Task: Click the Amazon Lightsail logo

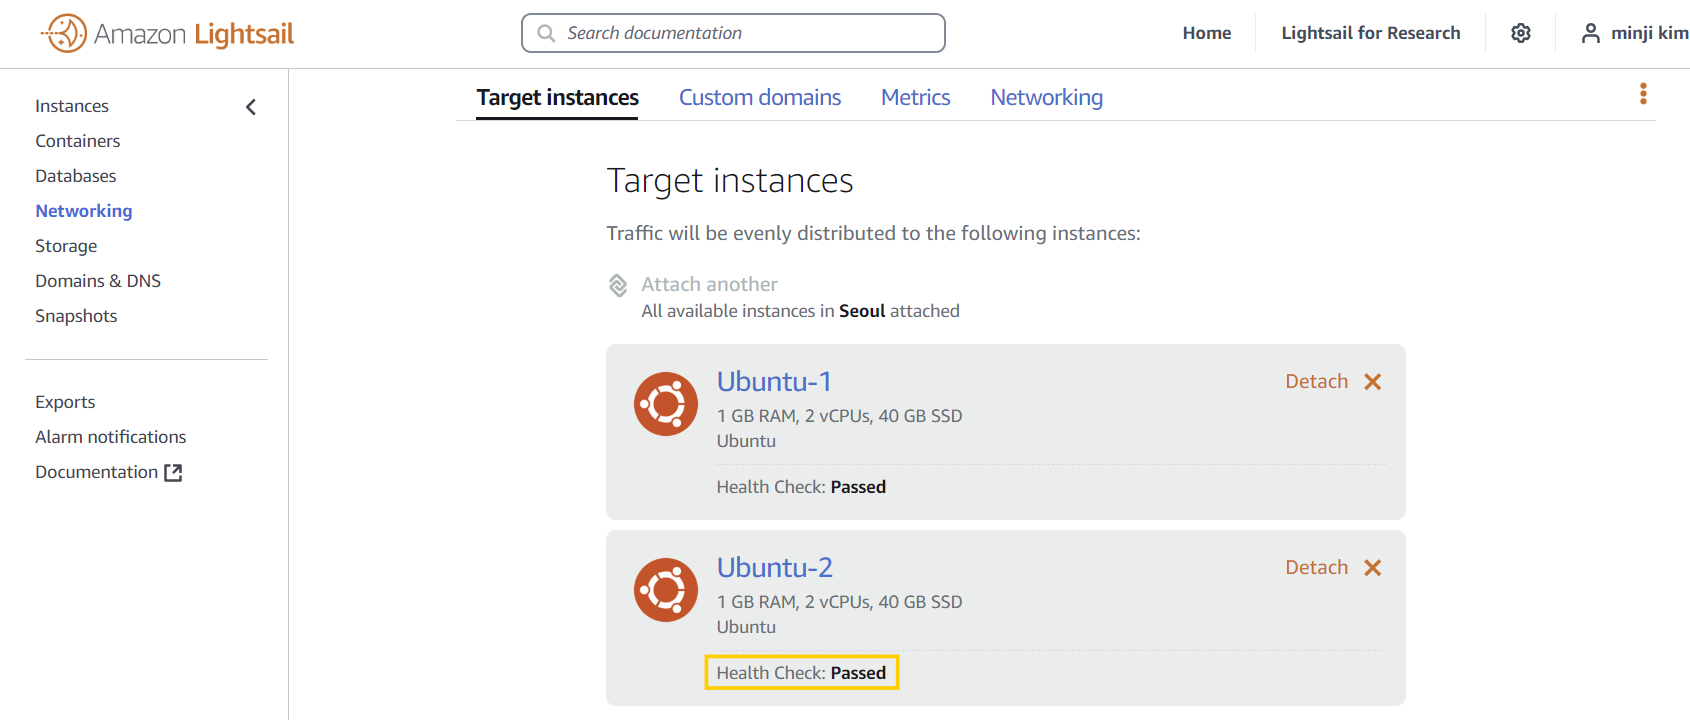Action: click(167, 34)
